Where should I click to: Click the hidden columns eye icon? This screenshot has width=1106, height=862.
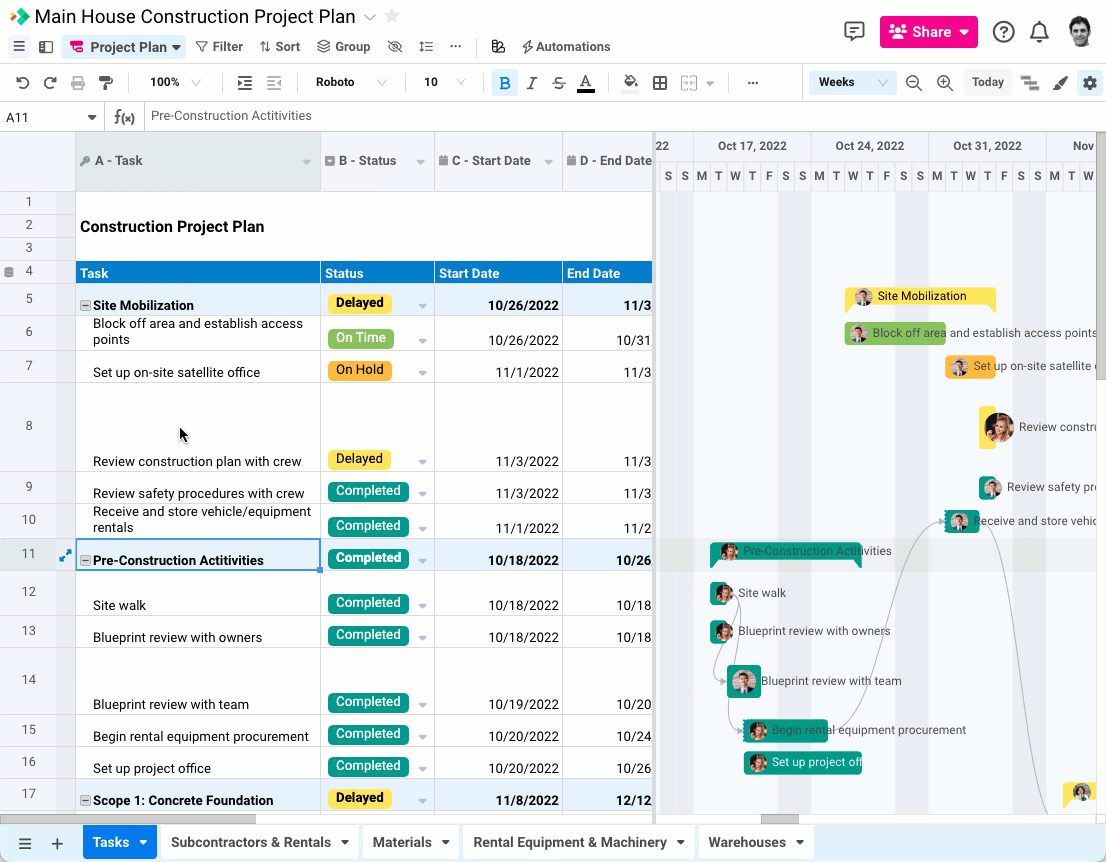395,47
